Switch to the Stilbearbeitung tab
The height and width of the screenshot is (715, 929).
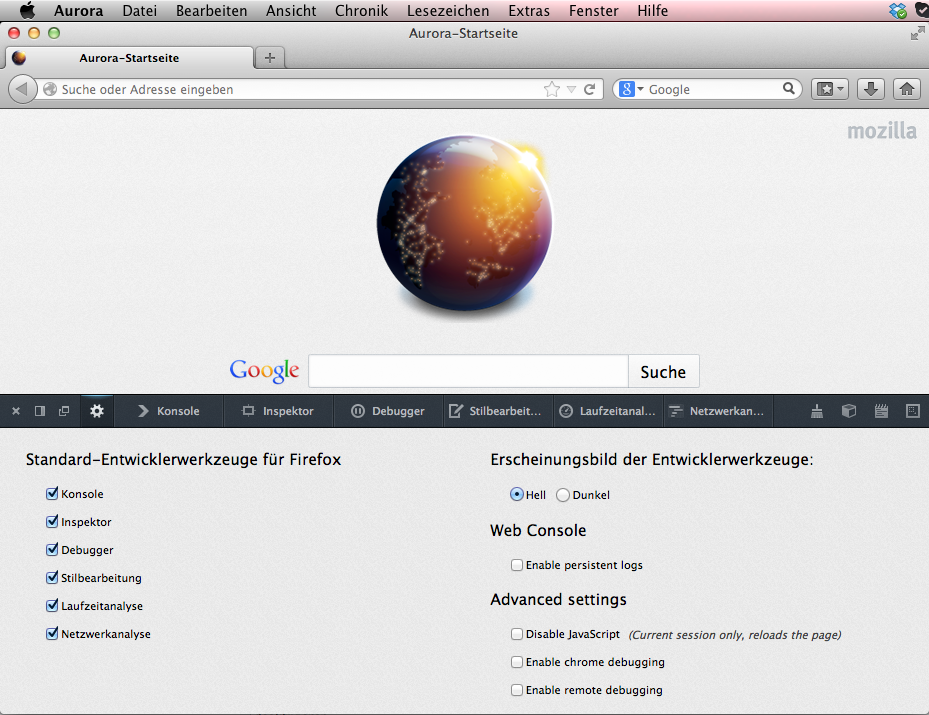pyautogui.click(x=498, y=411)
